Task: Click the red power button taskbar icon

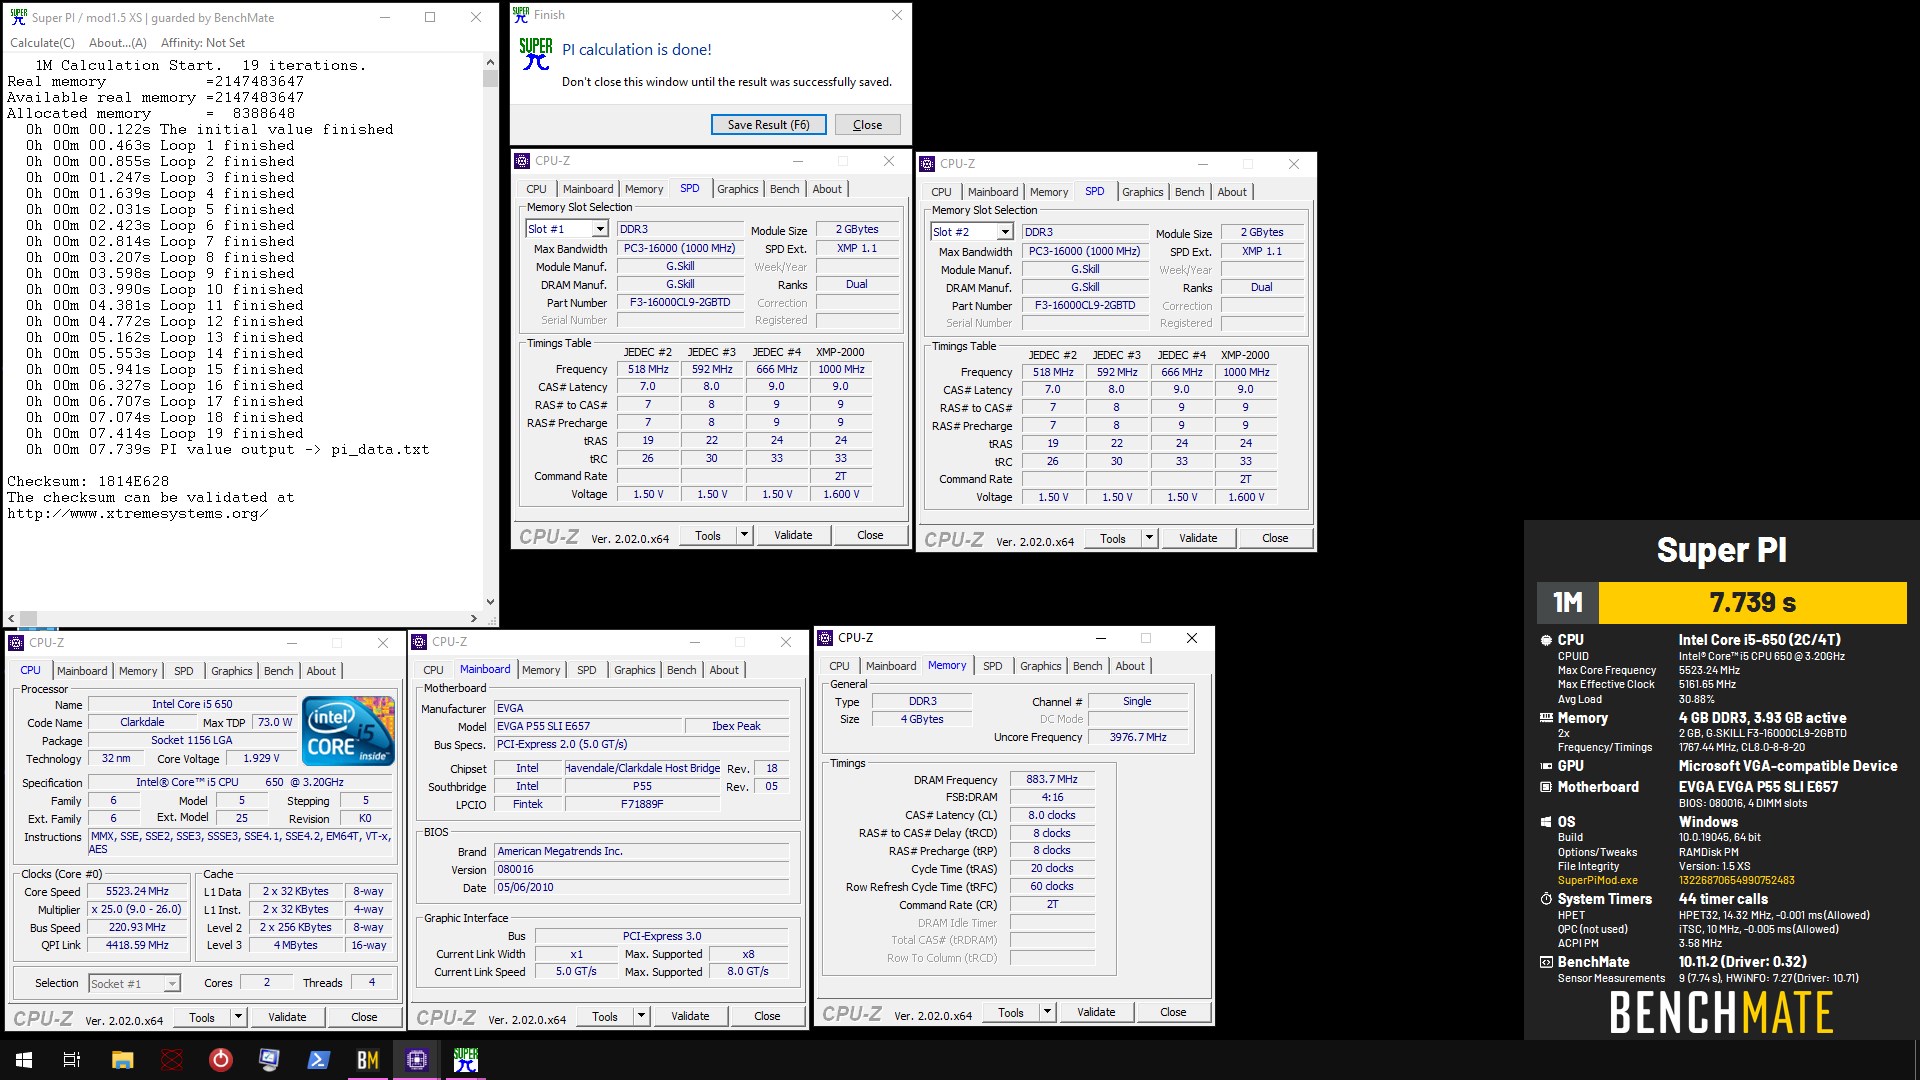Action: (221, 1060)
